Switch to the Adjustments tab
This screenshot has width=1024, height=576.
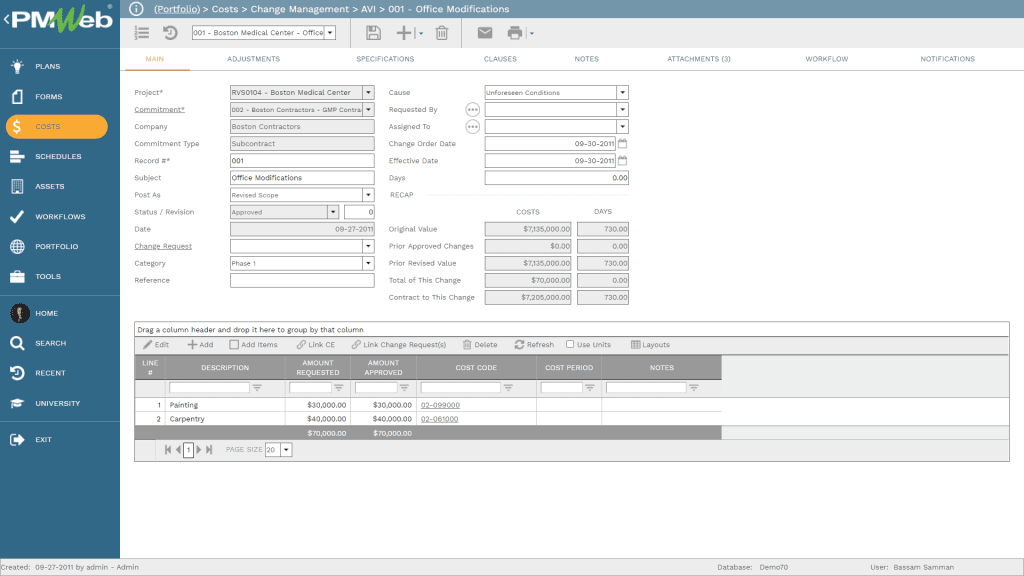[x=253, y=59]
